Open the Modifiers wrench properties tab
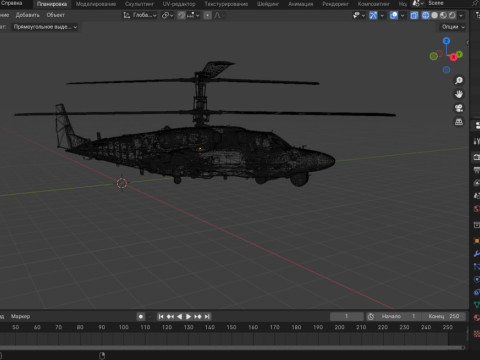The height and width of the screenshot is (360, 480). 476,254
